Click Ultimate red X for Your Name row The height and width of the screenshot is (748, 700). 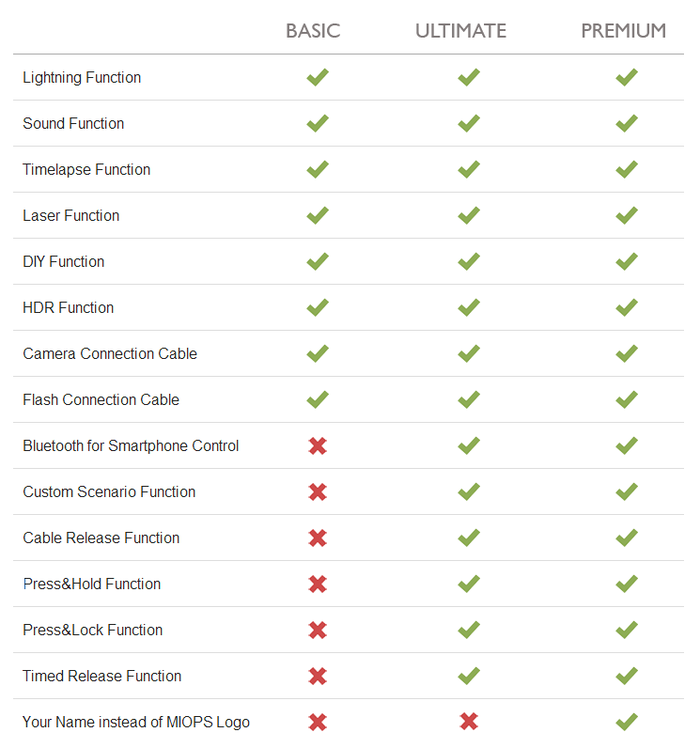tap(469, 722)
